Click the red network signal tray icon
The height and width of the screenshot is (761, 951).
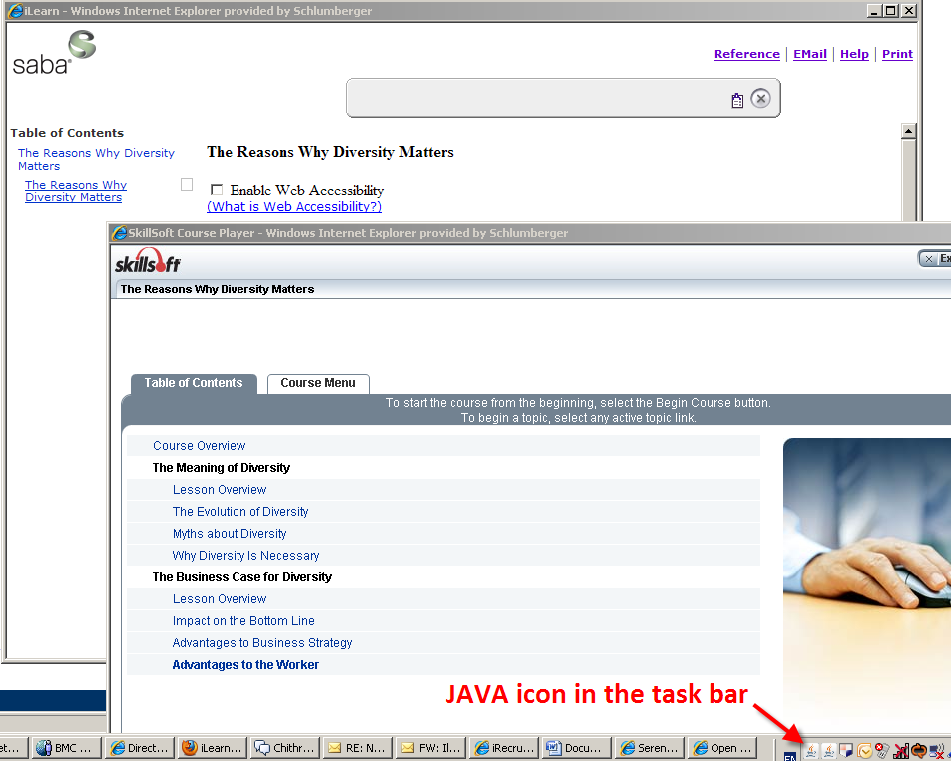point(901,751)
